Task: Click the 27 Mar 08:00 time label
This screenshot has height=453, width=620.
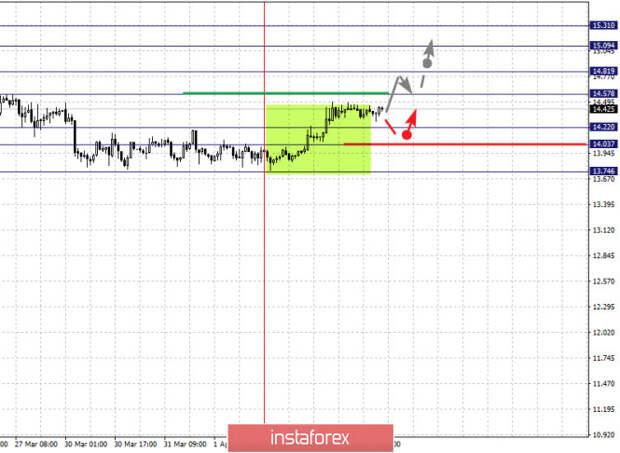Action: (36, 444)
